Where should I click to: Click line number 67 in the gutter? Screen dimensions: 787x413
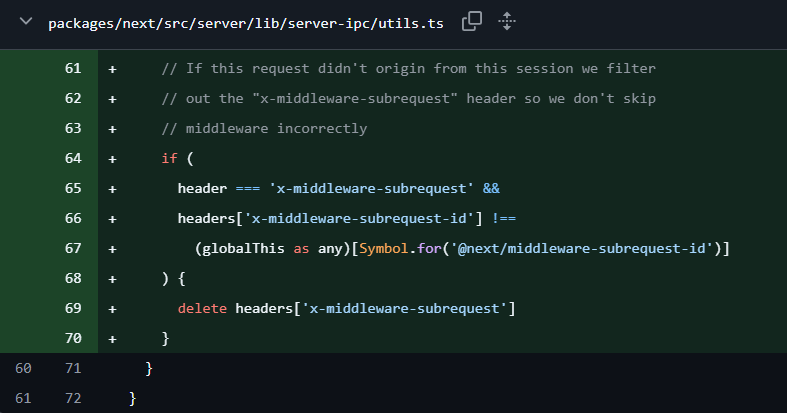pyautogui.click(x=72, y=248)
